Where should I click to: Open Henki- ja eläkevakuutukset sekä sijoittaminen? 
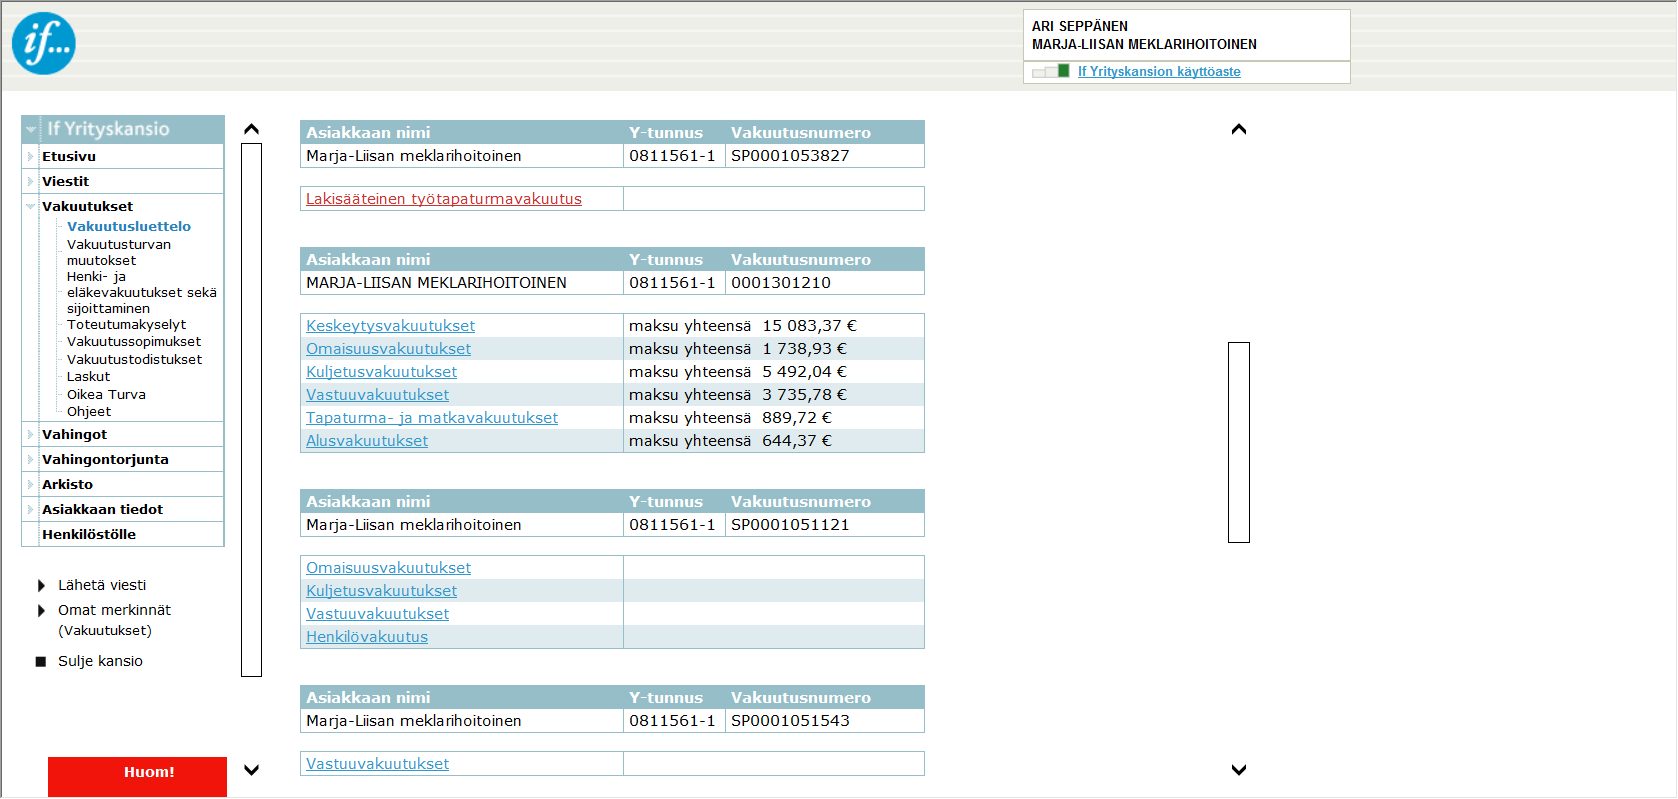point(141,292)
